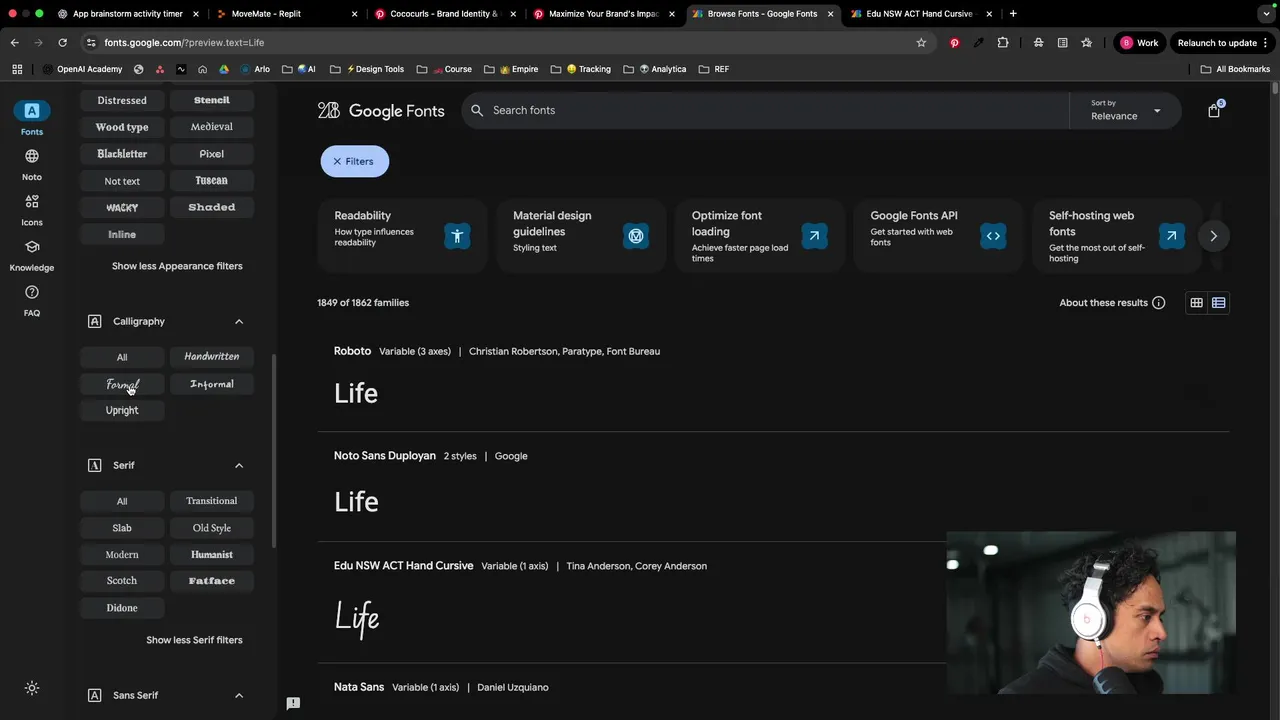Click the About these results info icon
Screen dimensions: 1280x720
(1158, 303)
